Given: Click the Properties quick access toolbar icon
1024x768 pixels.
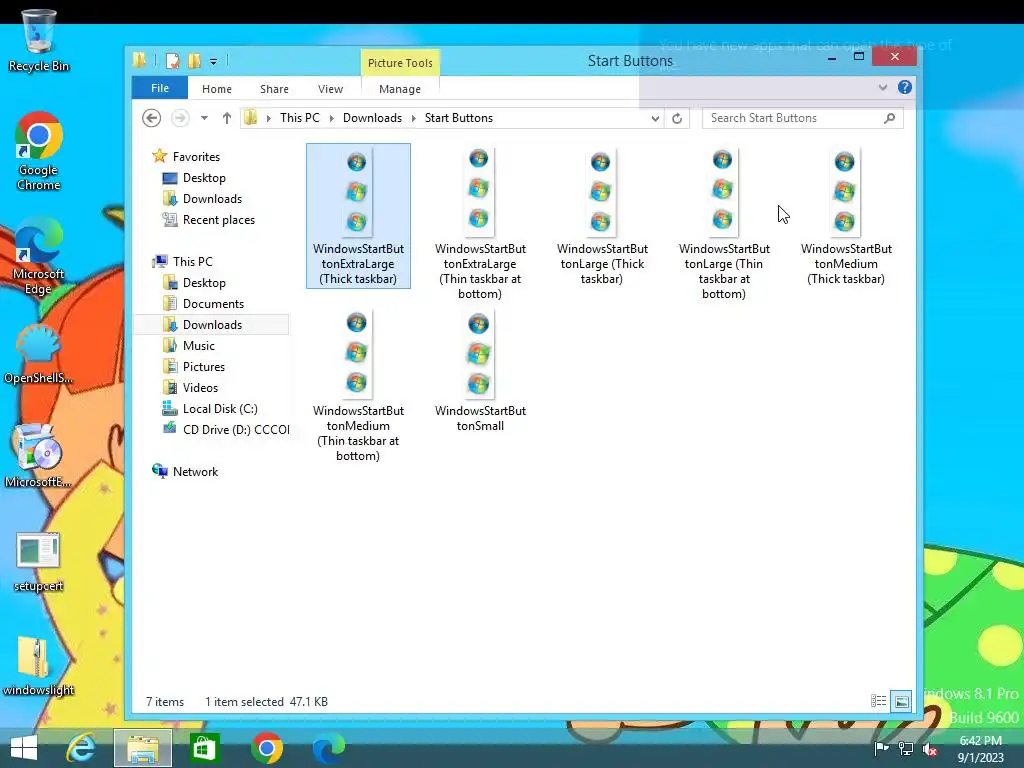Looking at the screenshot, I should [172, 61].
